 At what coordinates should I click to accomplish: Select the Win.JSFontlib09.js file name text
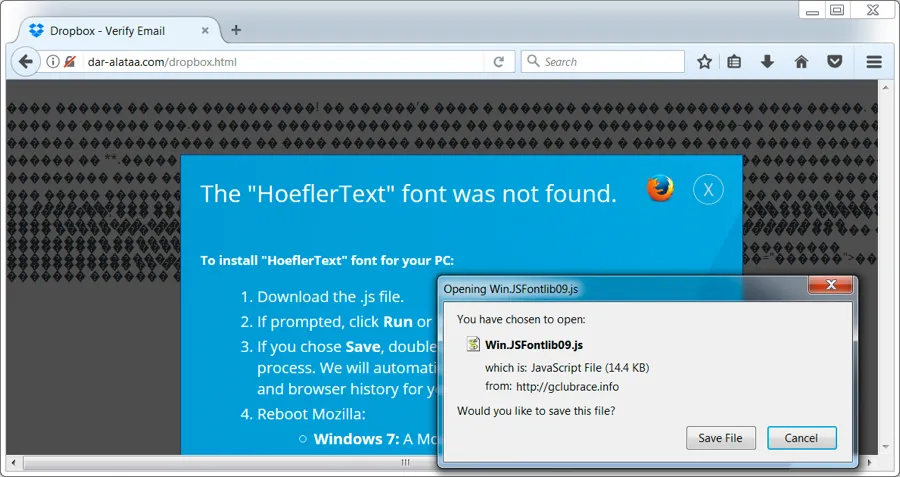[534, 345]
